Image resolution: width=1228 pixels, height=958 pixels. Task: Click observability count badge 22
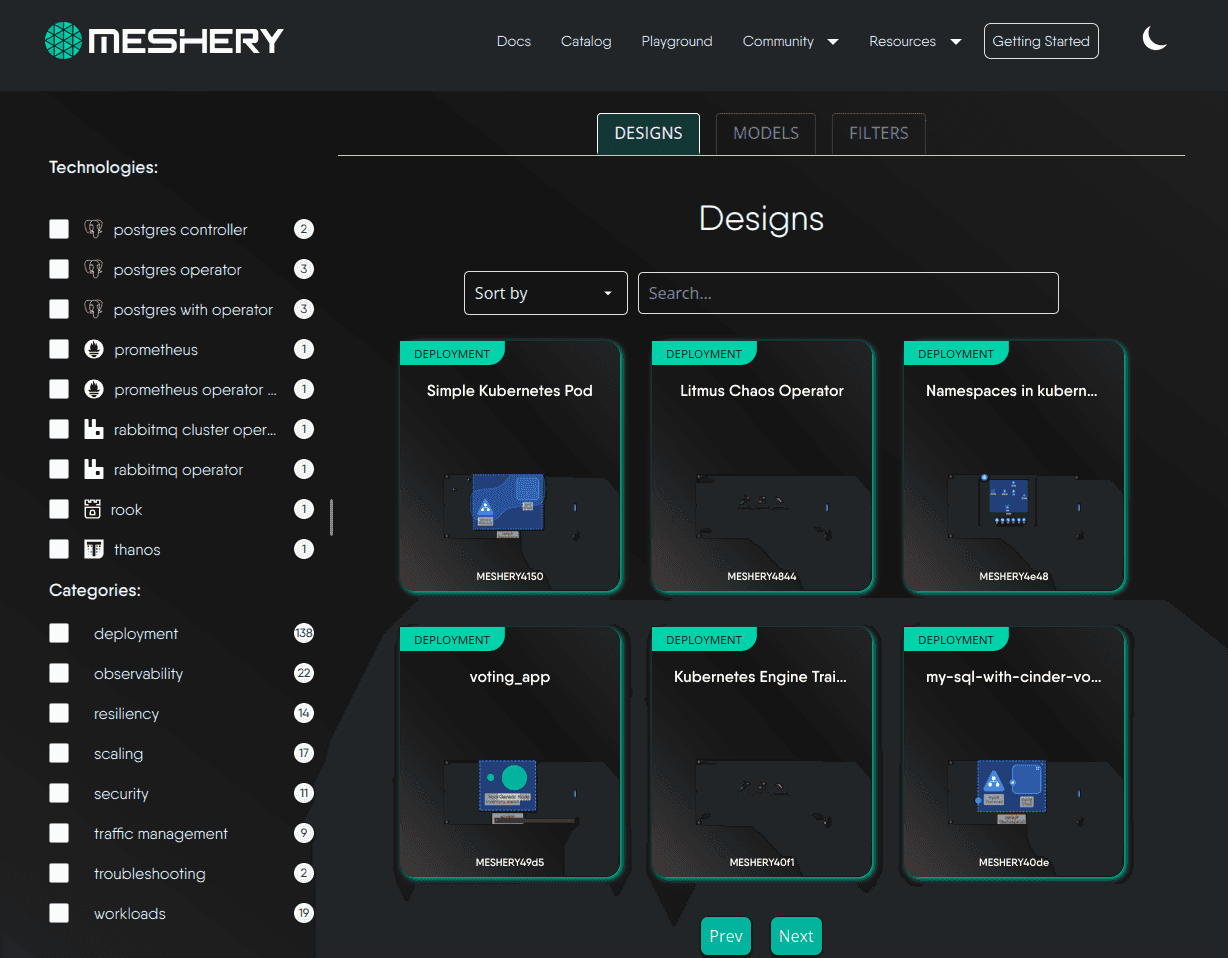[x=304, y=673]
